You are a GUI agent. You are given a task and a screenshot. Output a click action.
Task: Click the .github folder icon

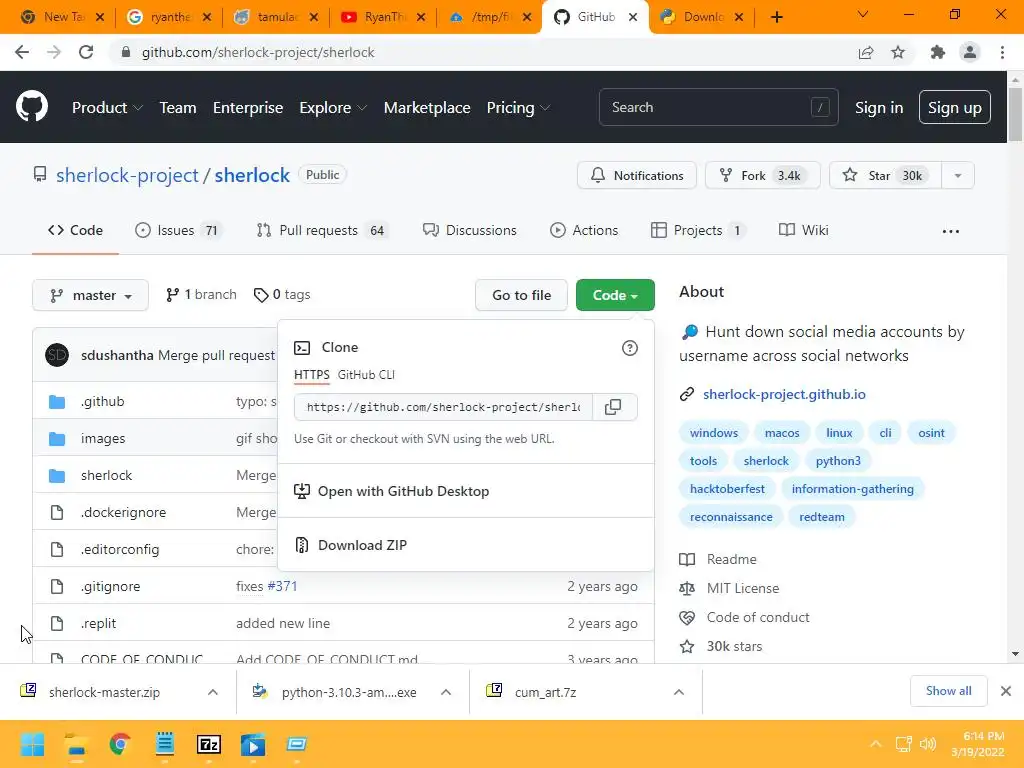coord(57,402)
